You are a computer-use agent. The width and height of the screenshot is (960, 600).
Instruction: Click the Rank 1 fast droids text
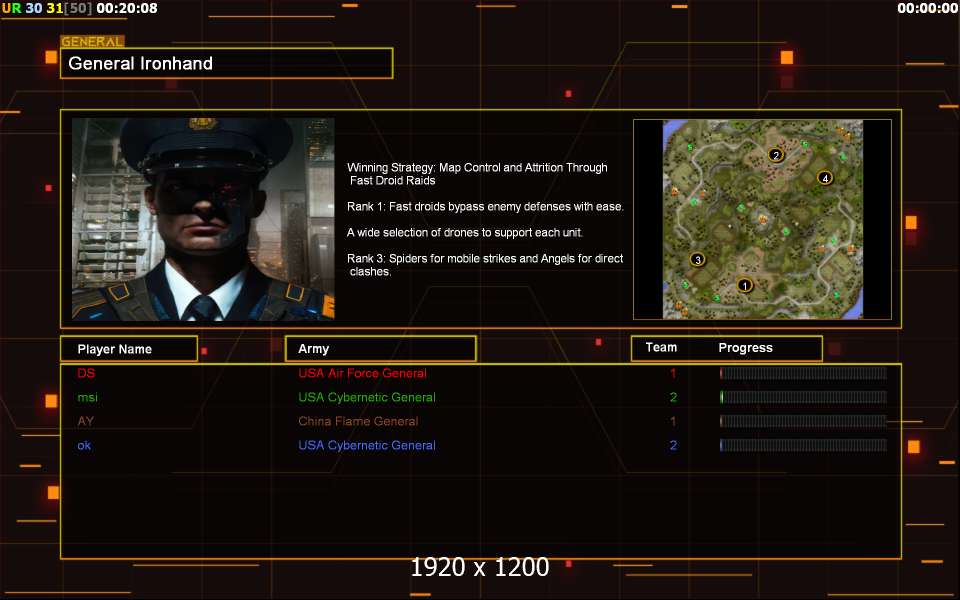click(486, 206)
